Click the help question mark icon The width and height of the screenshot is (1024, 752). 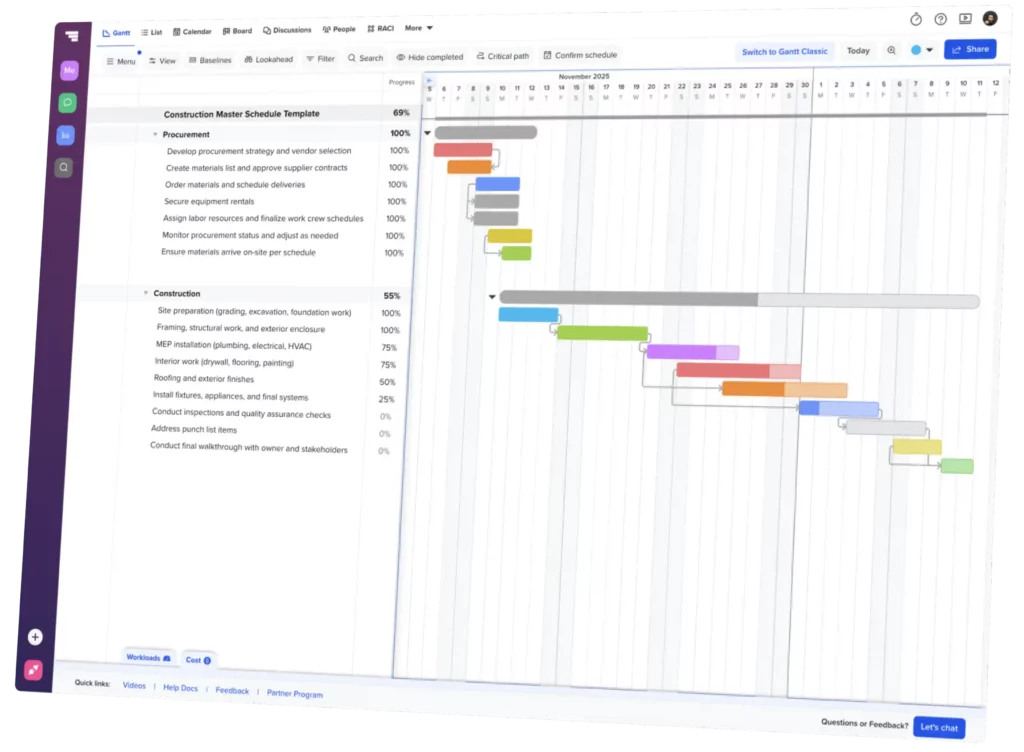(x=940, y=19)
